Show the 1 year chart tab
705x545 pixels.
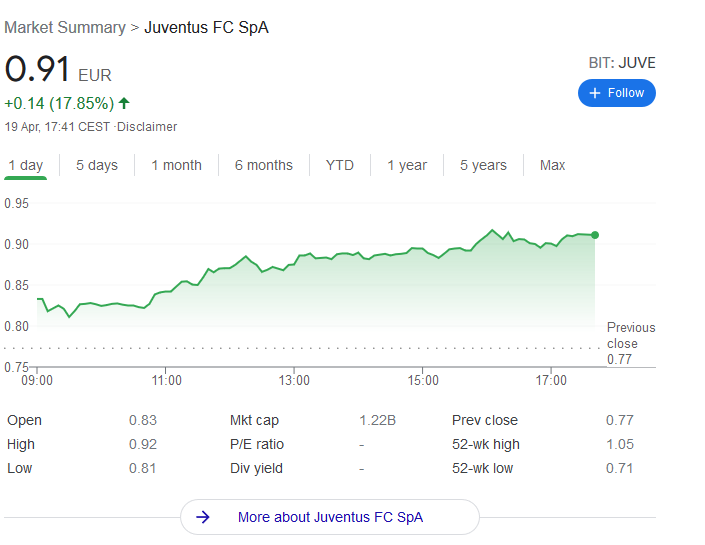(x=407, y=165)
